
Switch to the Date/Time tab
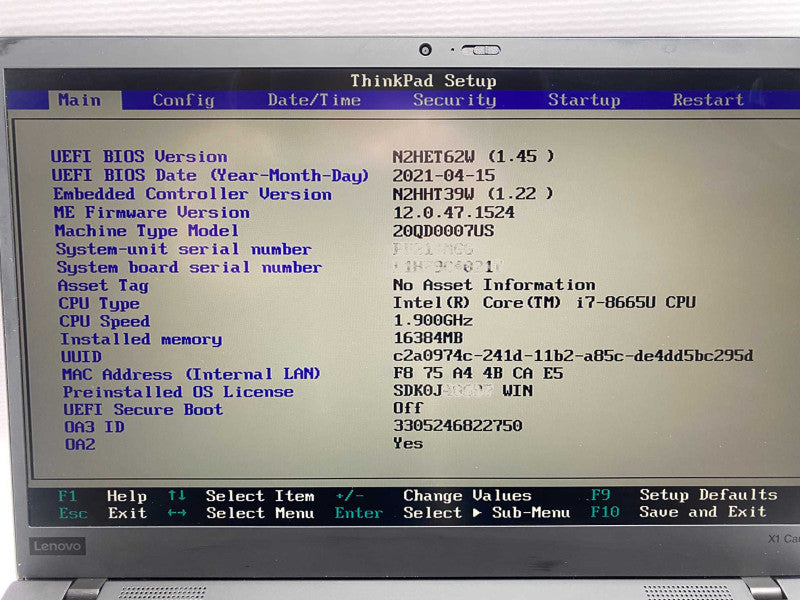tap(314, 100)
